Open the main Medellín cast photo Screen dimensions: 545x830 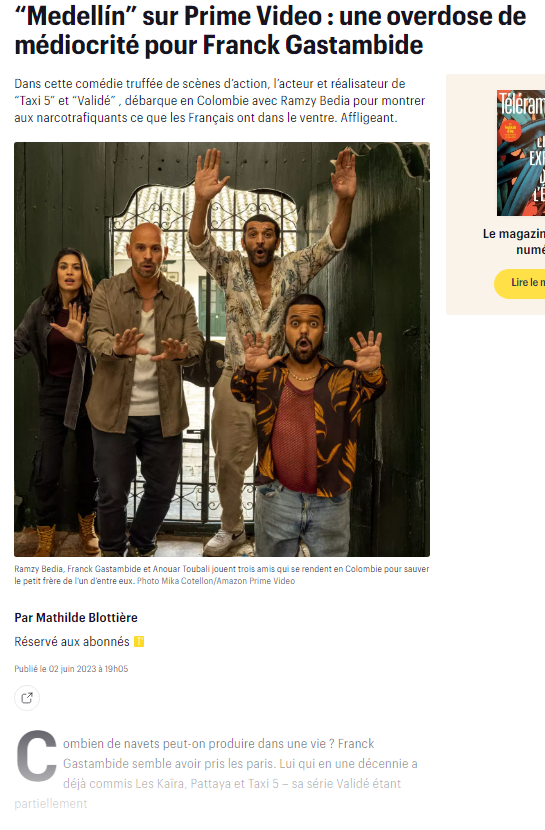point(222,349)
